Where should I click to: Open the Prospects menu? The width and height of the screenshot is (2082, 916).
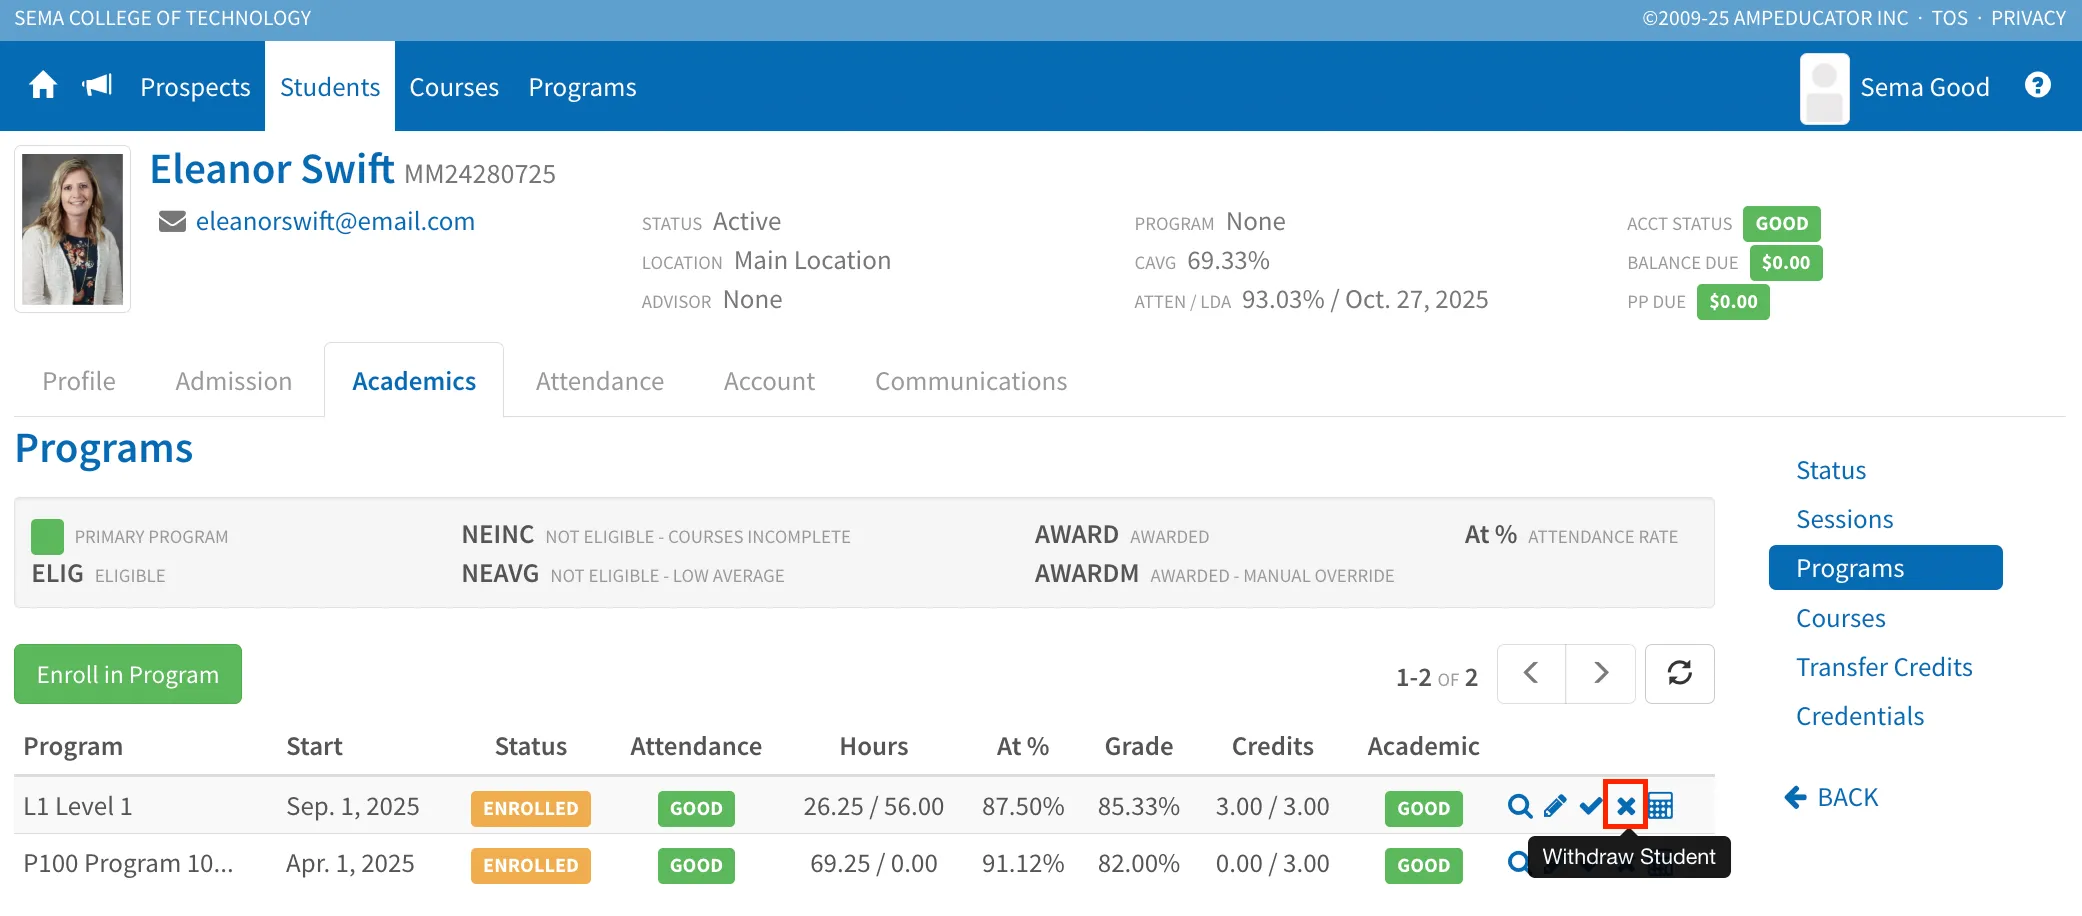[x=195, y=88]
